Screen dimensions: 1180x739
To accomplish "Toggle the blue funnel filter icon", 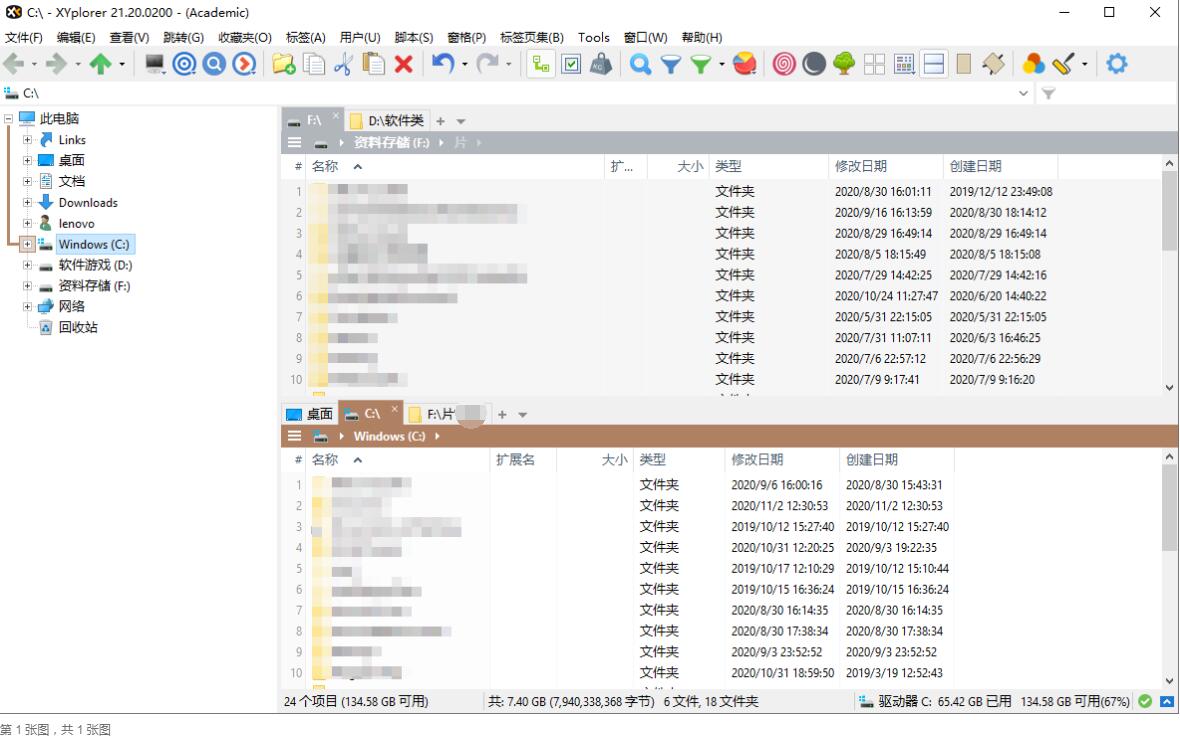I will [672, 63].
